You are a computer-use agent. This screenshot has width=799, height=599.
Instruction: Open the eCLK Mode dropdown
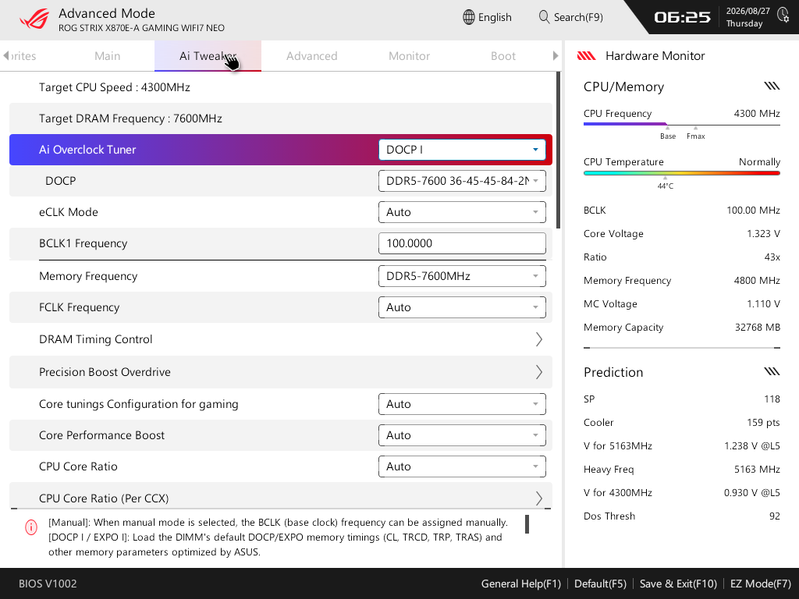click(462, 212)
